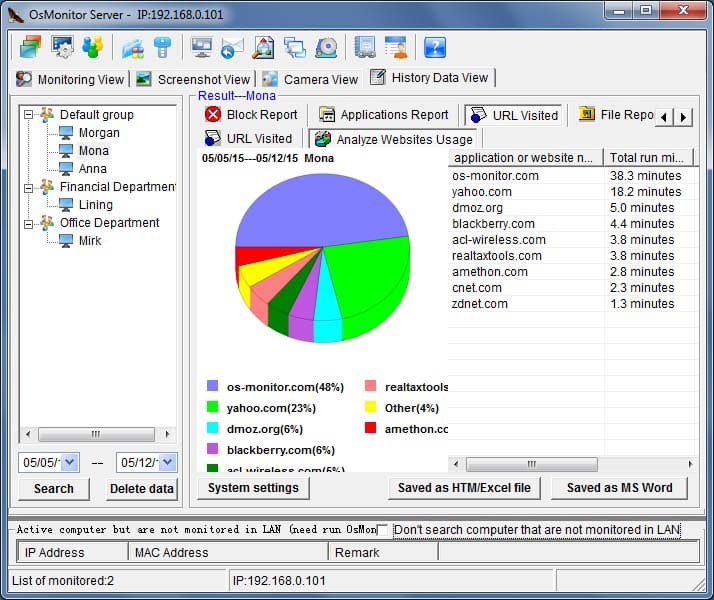The image size is (714, 600).
Task: Select Mona in the computer tree
Action: (x=93, y=151)
